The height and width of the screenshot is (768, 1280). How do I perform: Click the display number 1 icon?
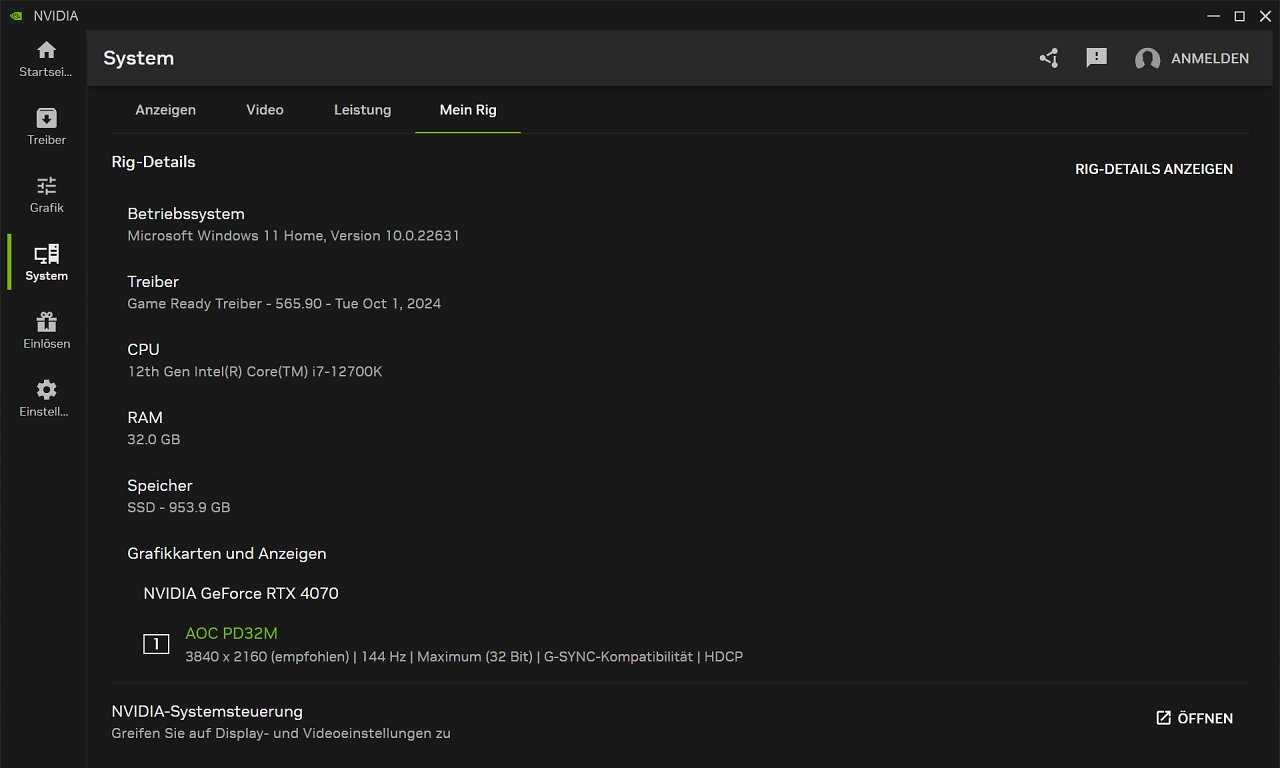pyautogui.click(x=156, y=644)
